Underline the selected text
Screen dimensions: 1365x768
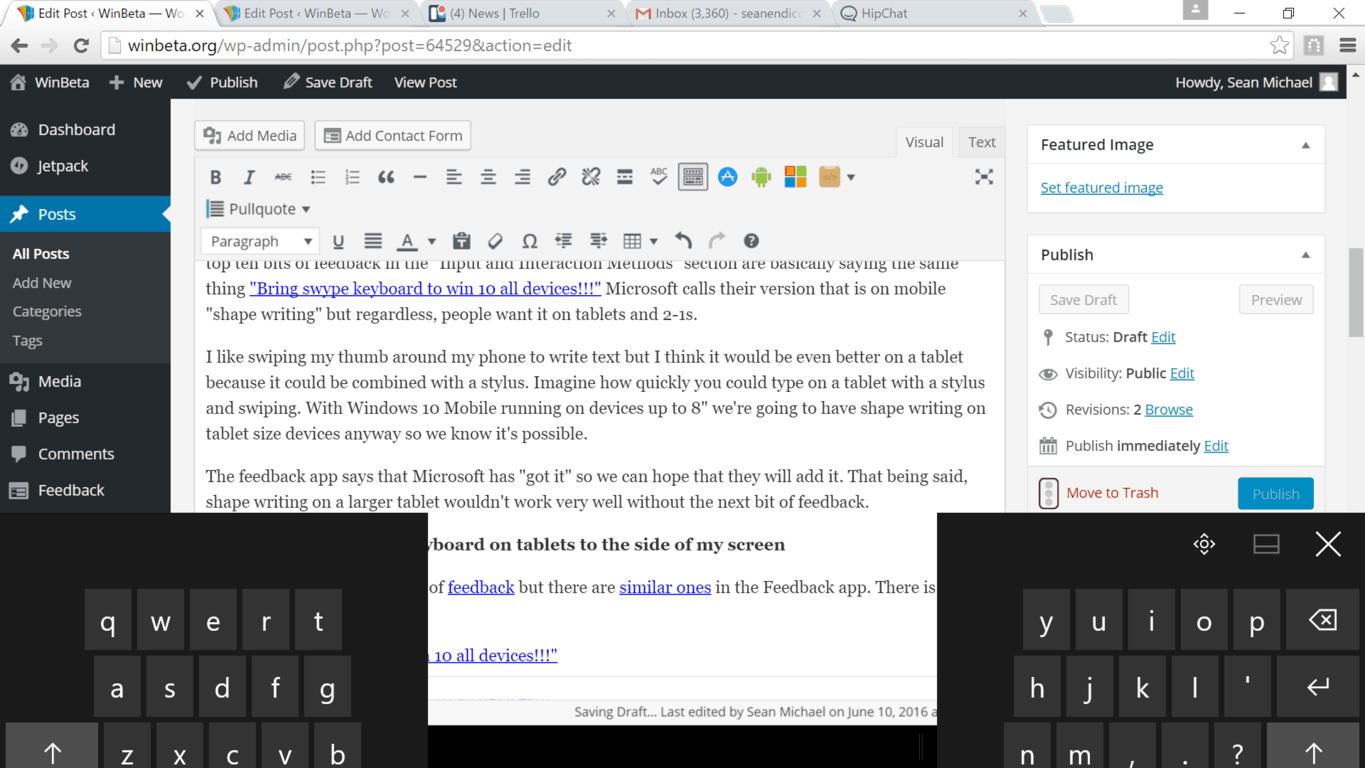338,241
